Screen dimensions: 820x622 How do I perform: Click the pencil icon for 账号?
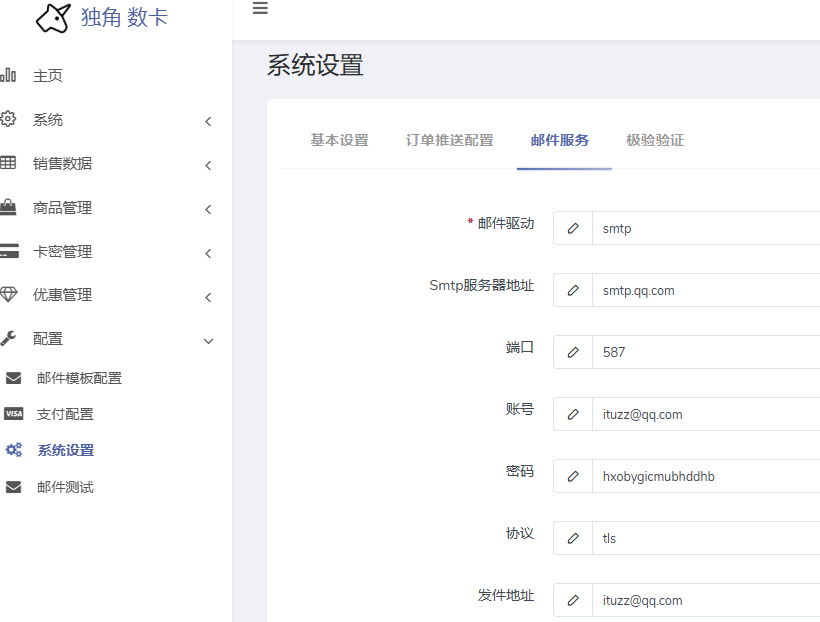coord(573,414)
